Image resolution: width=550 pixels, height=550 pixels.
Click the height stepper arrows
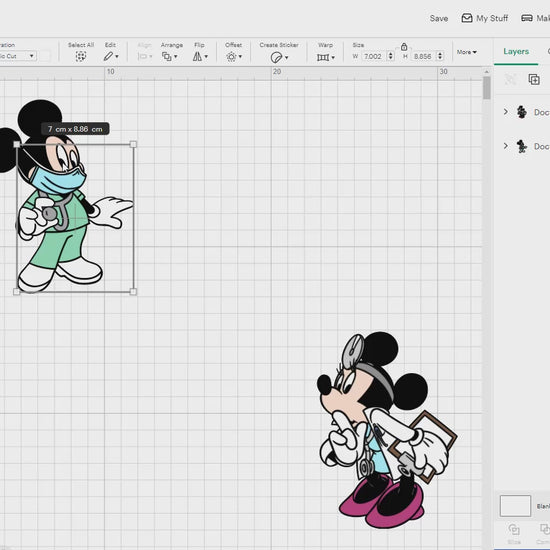click(440, 56)
